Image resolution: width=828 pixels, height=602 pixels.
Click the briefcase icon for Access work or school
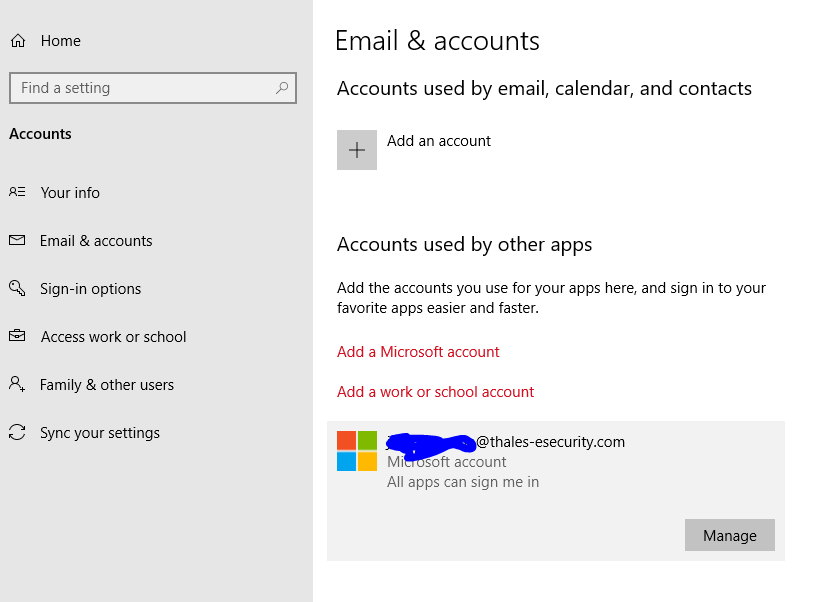pyautogui.click(x=17, y=335)
